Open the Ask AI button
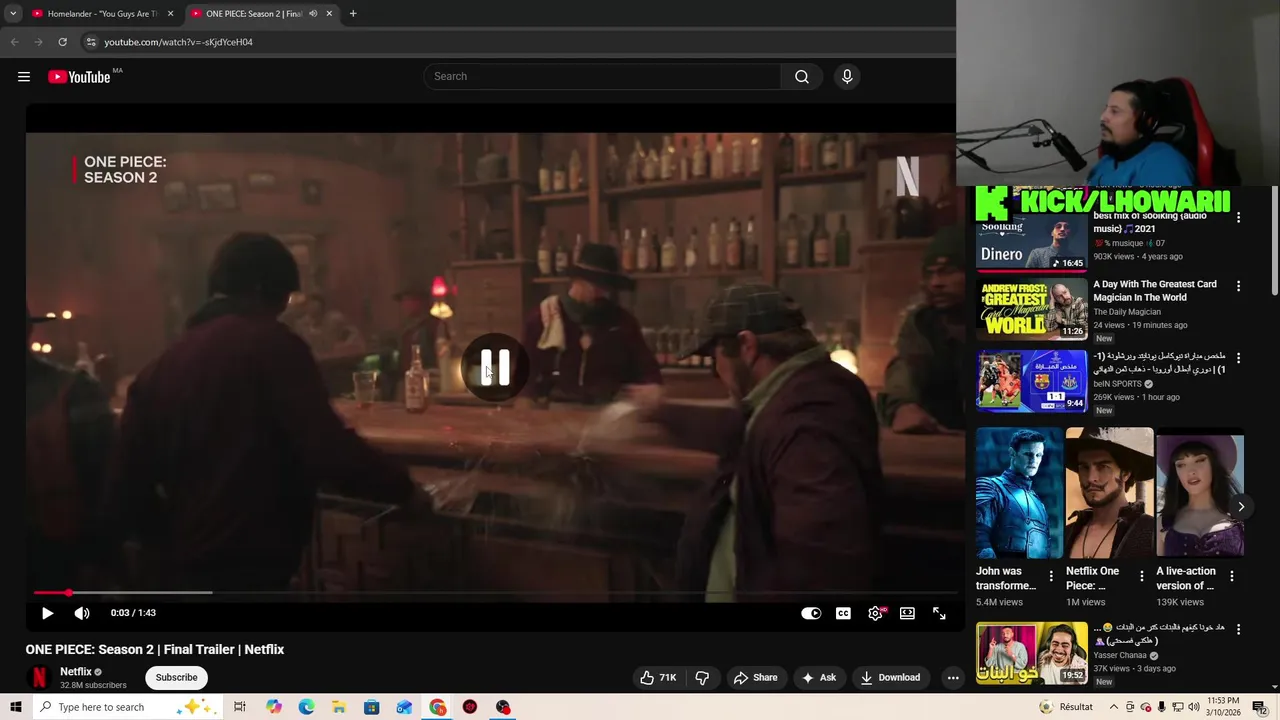Screen dimensions: 1280x720 (818, 677)
